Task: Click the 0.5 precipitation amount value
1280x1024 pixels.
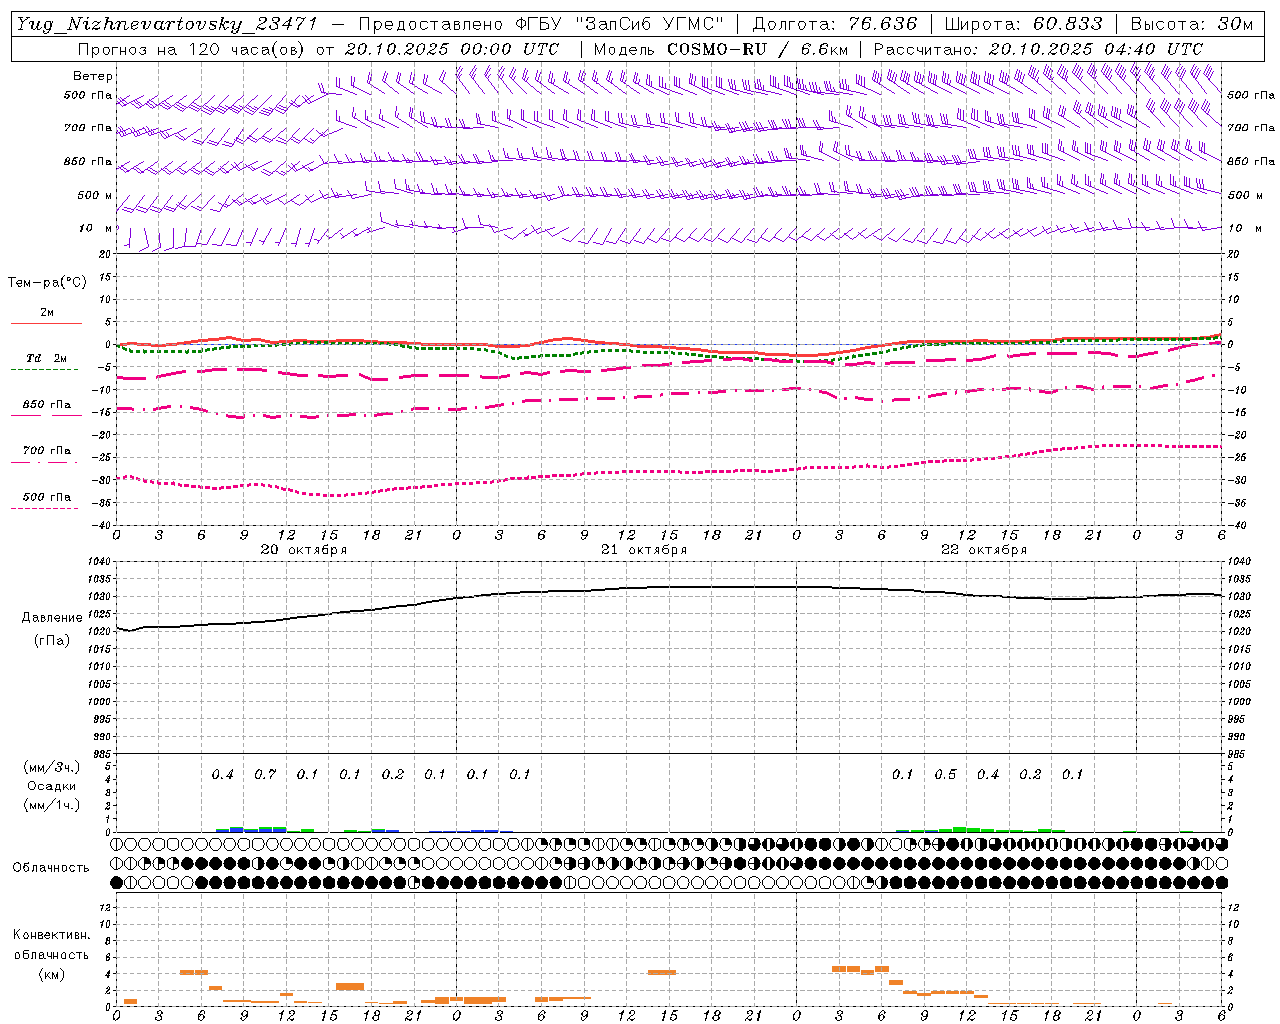Action: coord(945,774)
